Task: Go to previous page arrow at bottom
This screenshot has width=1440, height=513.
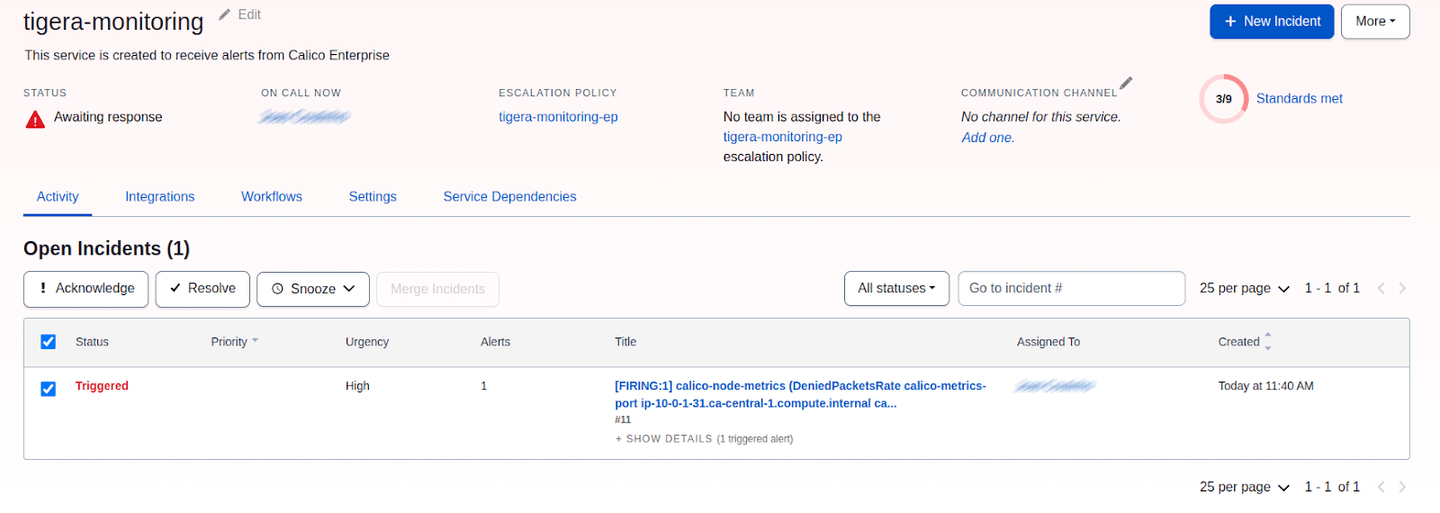Action: tap(1381, 487)
